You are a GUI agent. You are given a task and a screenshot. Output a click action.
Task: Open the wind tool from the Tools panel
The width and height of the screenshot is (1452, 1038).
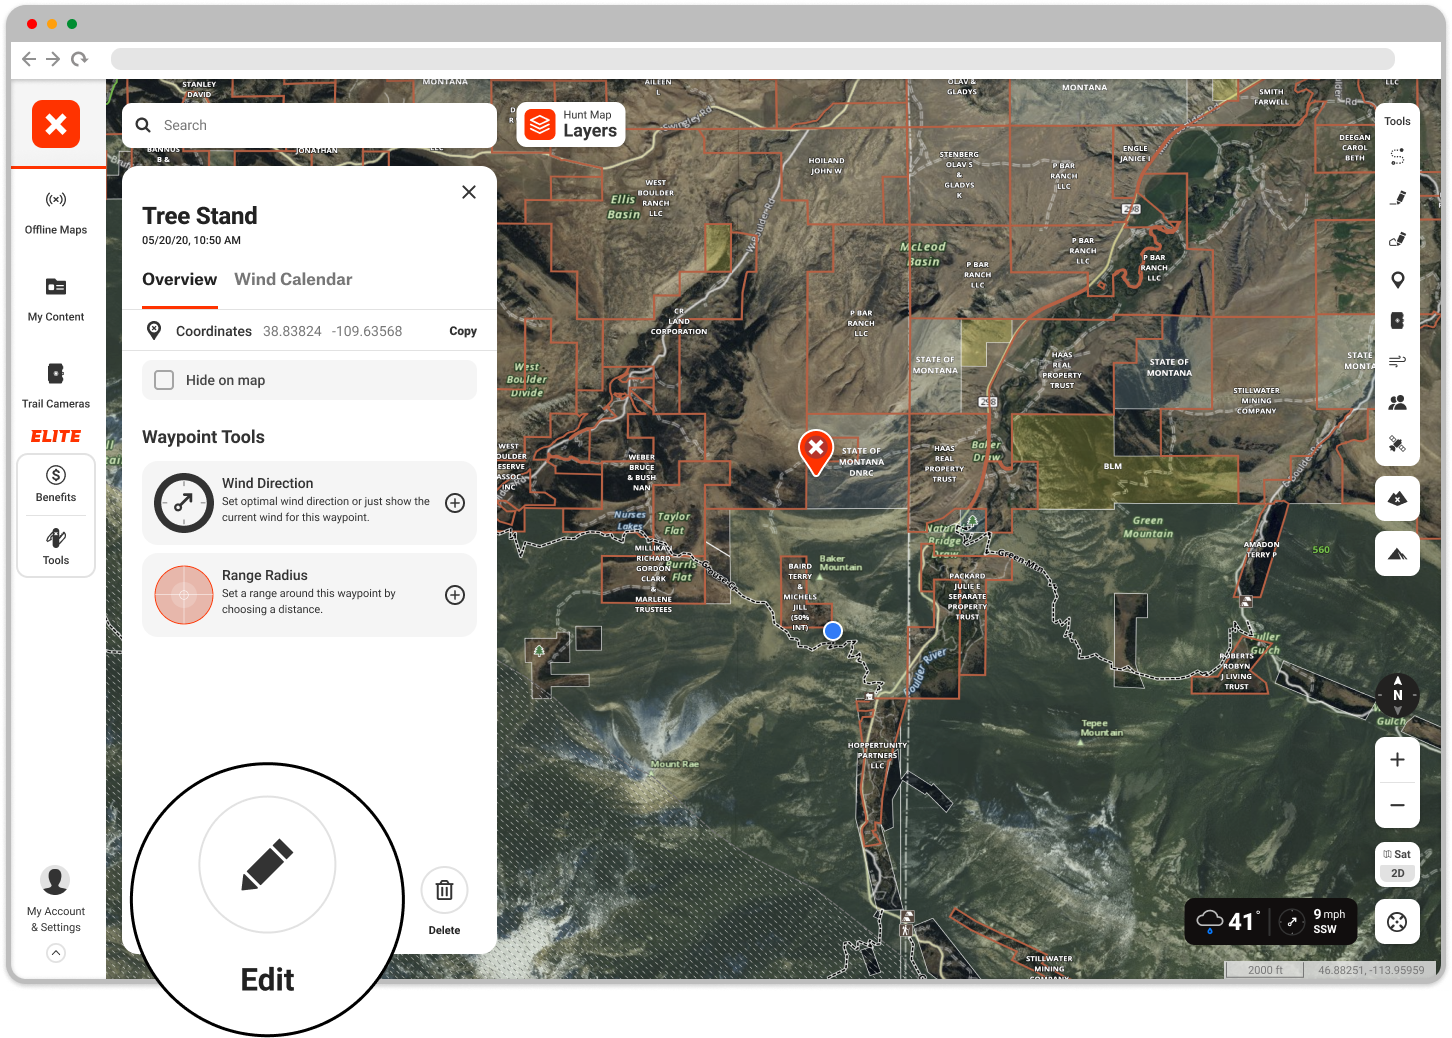[1397, 361]
